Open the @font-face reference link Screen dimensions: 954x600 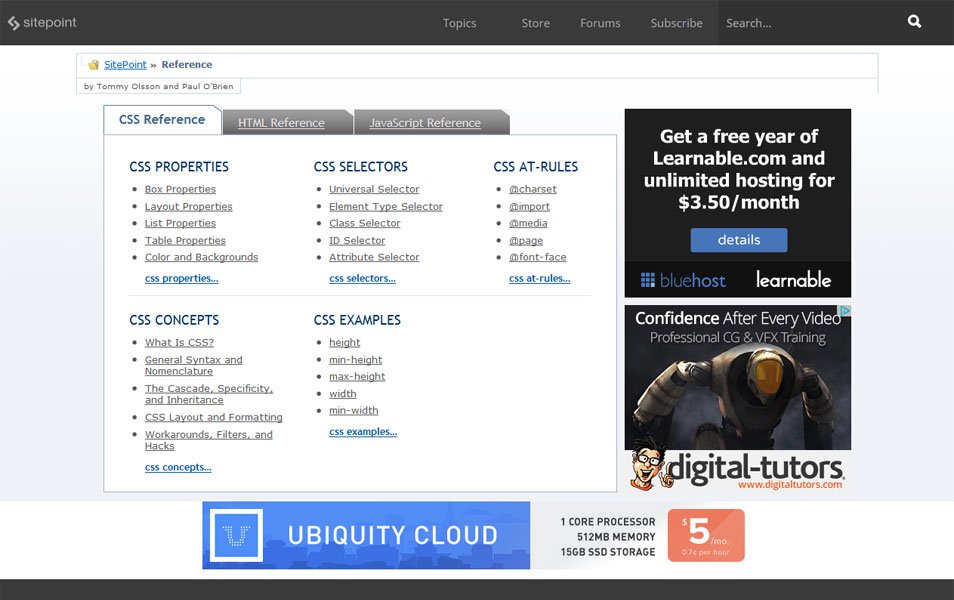538,257
